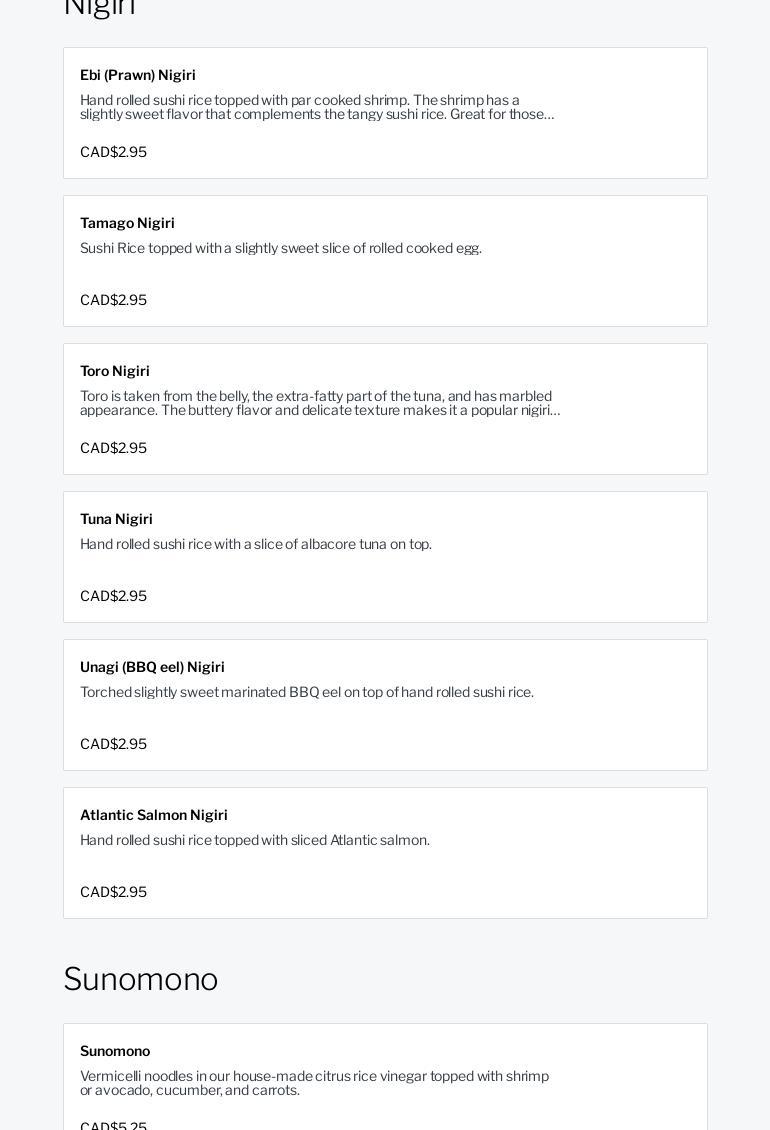Click the Toro Nigiri CAD$2.95 price
This screenshot has height=1130, width=770.
[113, 448]
